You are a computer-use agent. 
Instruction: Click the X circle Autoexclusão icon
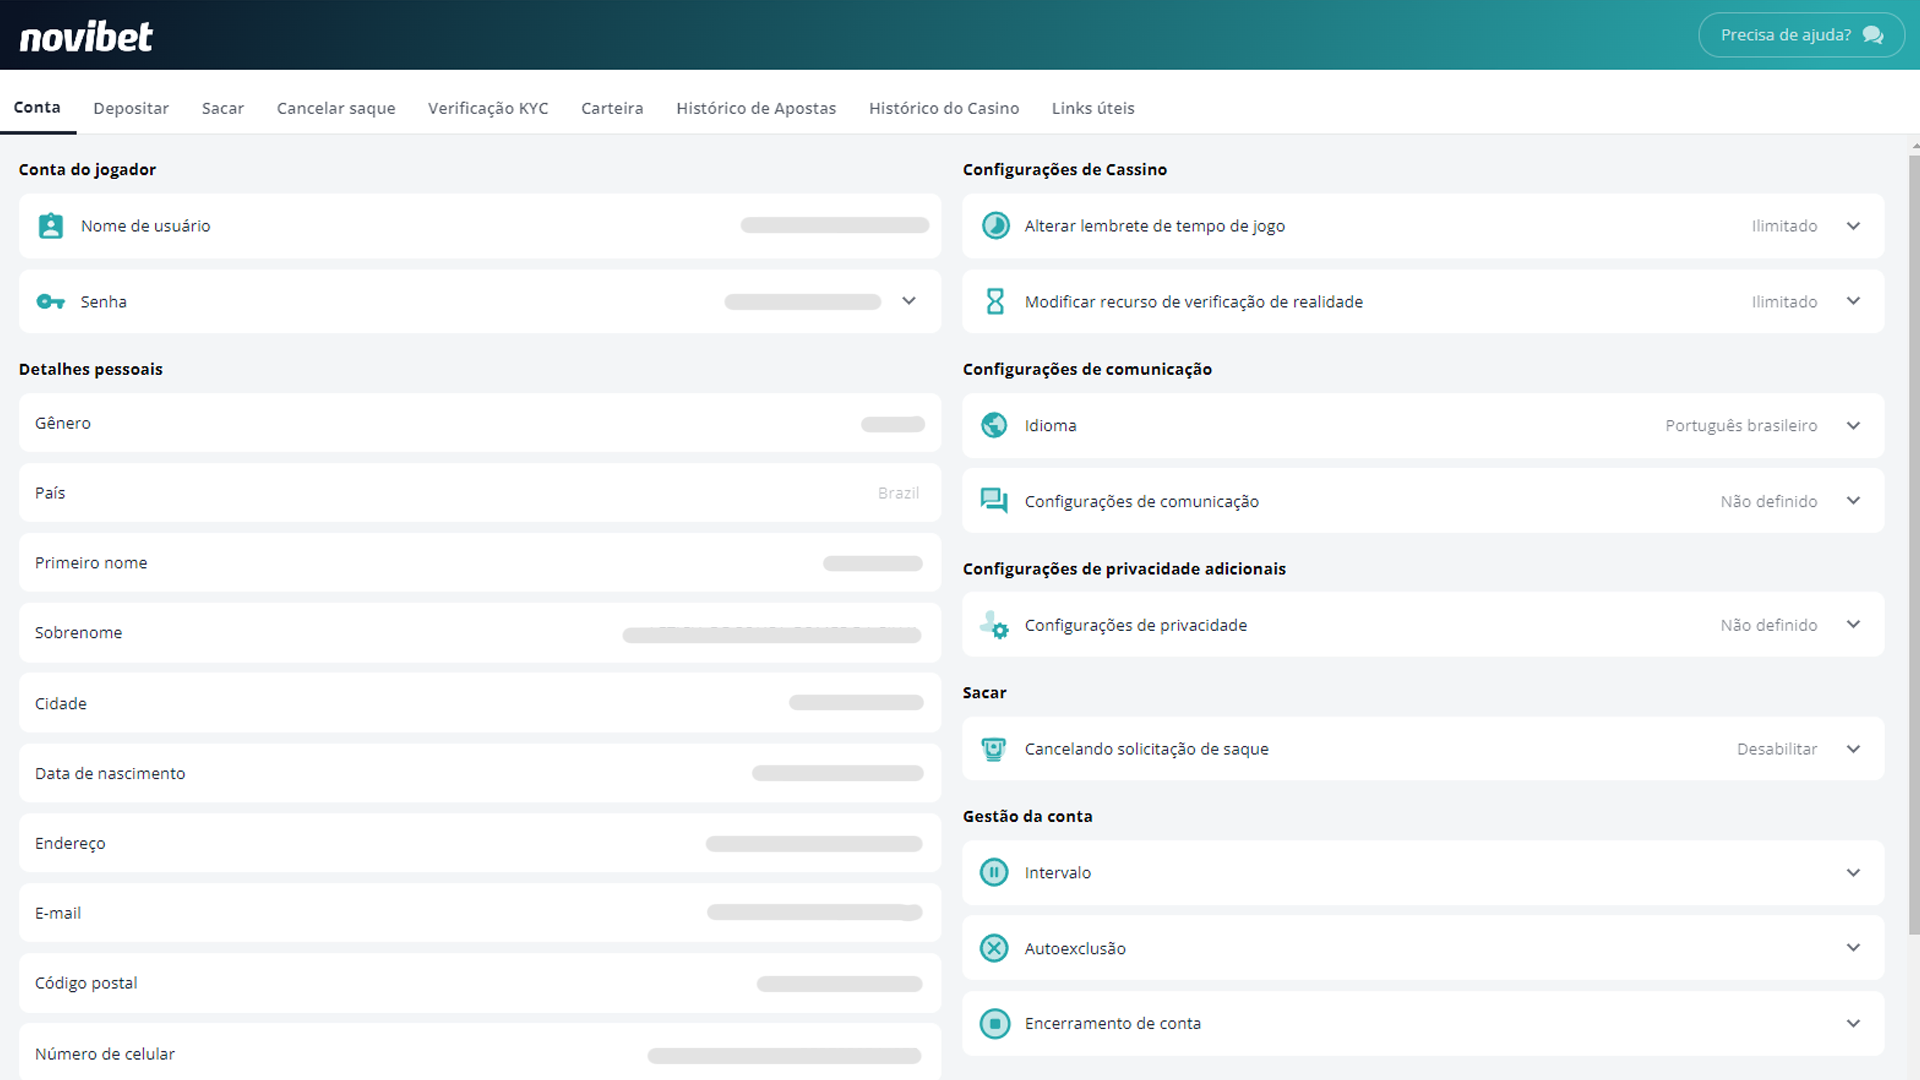[x=994, y=948]
